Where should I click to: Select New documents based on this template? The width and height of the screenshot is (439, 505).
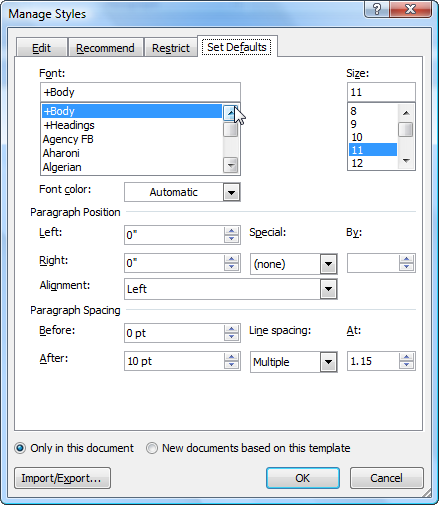[152, 448]
